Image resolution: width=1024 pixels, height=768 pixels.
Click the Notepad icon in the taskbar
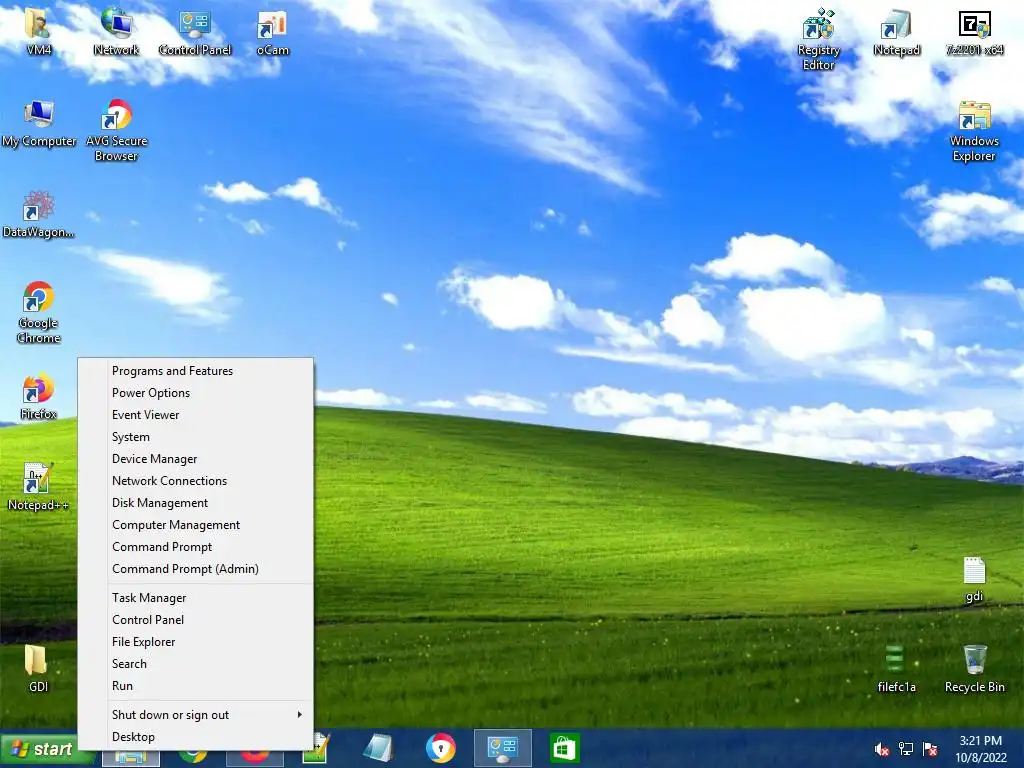(x=378, y=748)
